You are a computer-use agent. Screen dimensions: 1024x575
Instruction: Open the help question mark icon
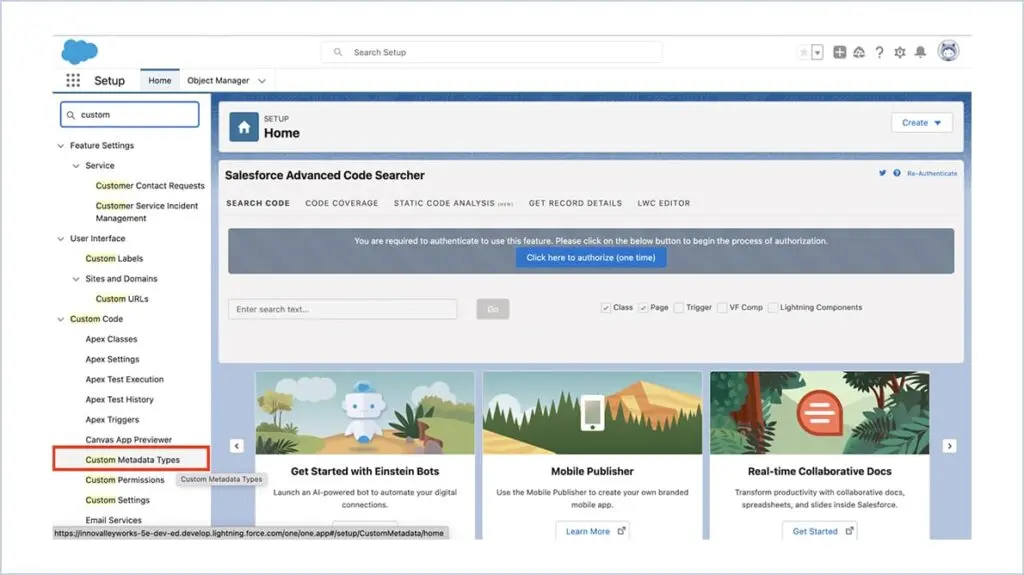pyautogui.click(x=880, y=52)
